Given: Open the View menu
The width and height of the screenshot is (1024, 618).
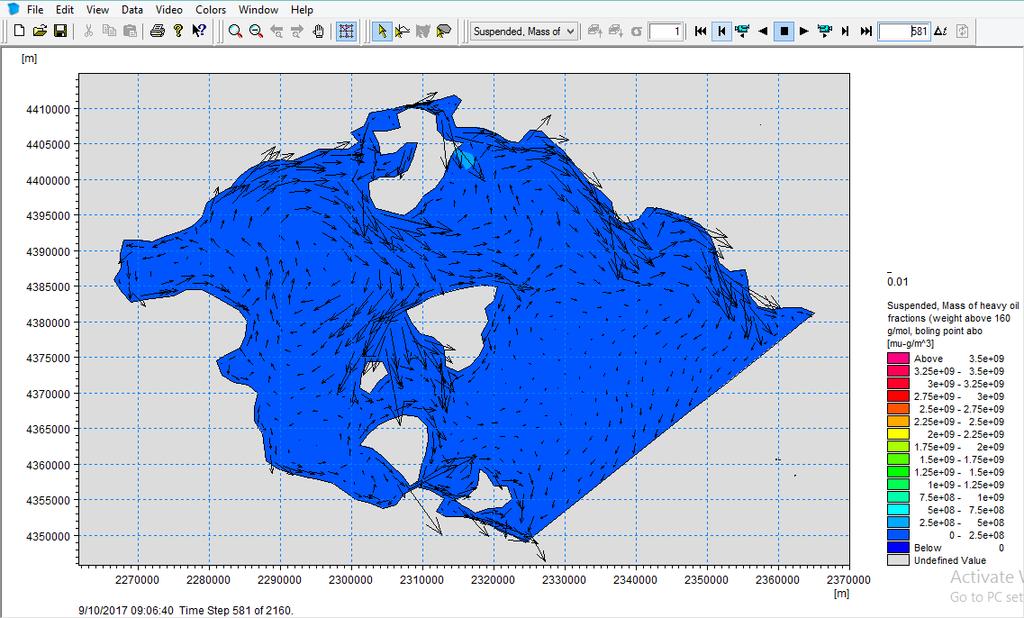Looking at the screenshot, I should point(97,10).
